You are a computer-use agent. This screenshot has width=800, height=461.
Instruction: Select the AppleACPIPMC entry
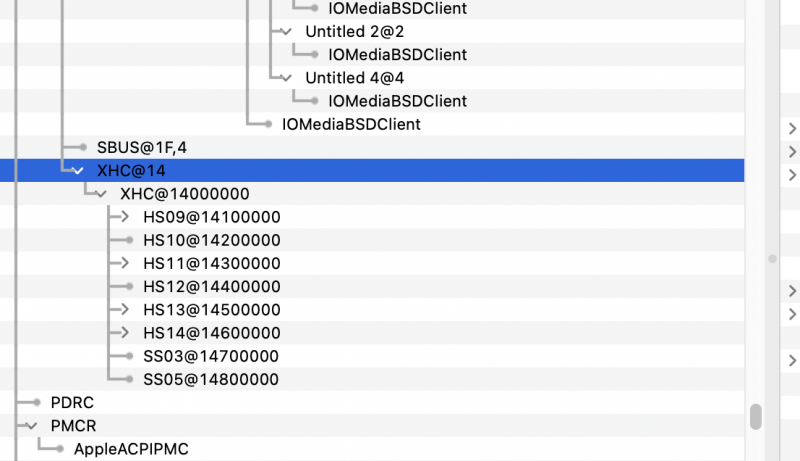pyautogui.click(x=130, y=449)
